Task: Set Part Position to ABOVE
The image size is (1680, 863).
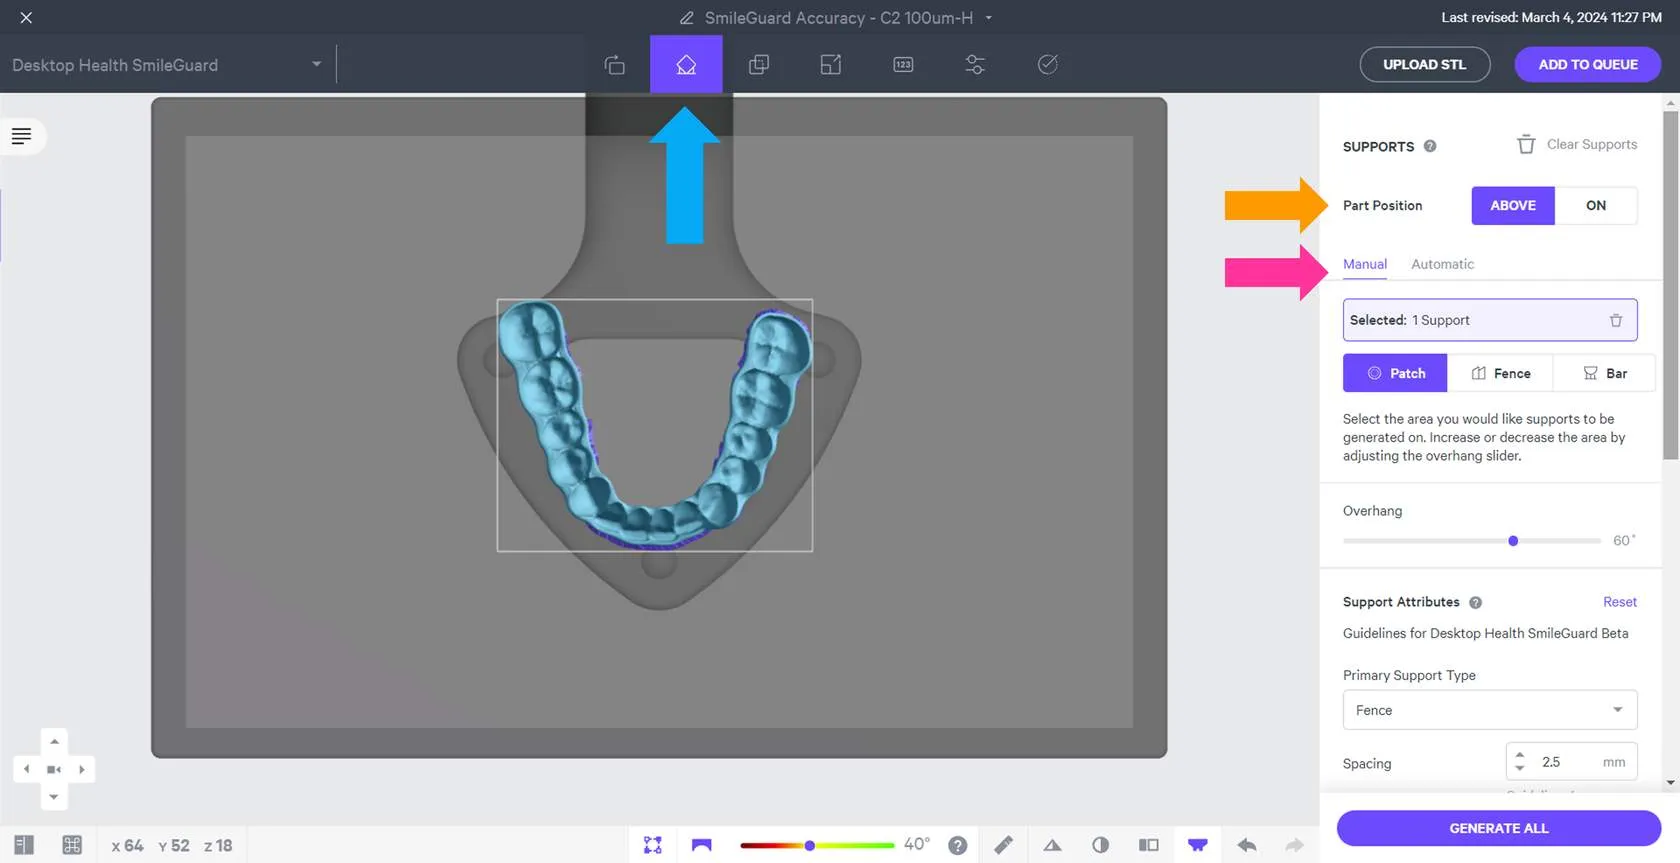Action: [x=1513, y=206]
